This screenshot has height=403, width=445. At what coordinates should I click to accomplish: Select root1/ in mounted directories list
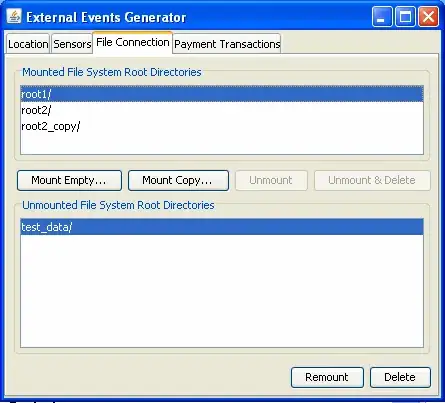pos(222,94)
